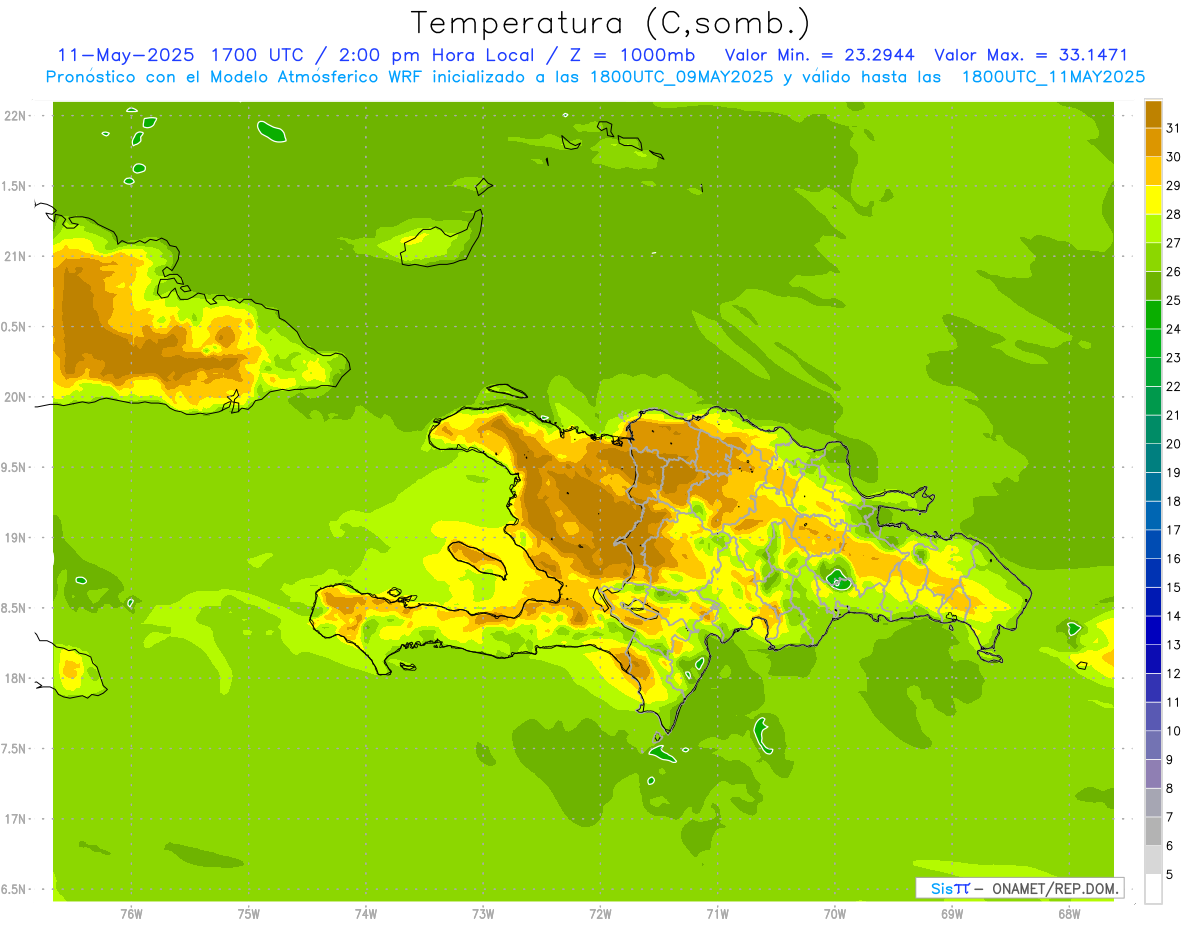
Task: Click the '1700 UTC' time text
Action: click(x=257, y=55)
